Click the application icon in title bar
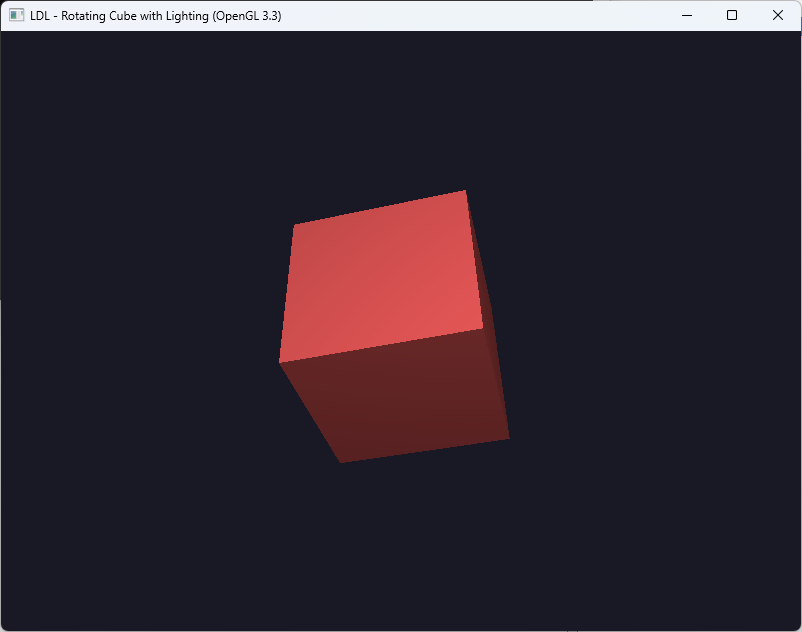Screen dimensions: 802x632 point(16,15)
